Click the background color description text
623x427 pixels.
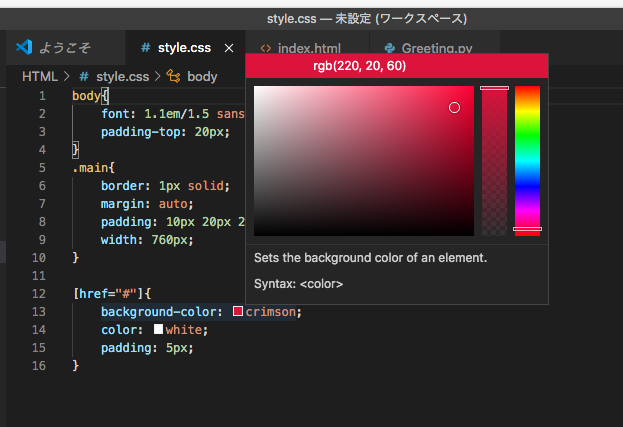tap(370, 258)
